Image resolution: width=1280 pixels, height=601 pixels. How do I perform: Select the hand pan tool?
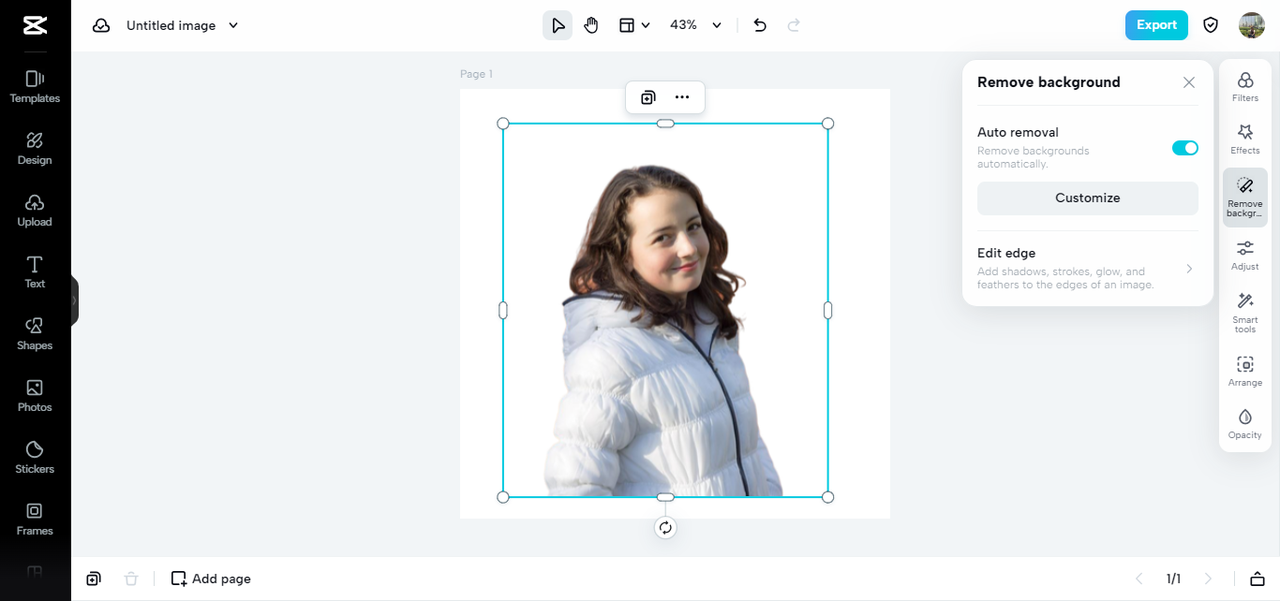point(591,25)
